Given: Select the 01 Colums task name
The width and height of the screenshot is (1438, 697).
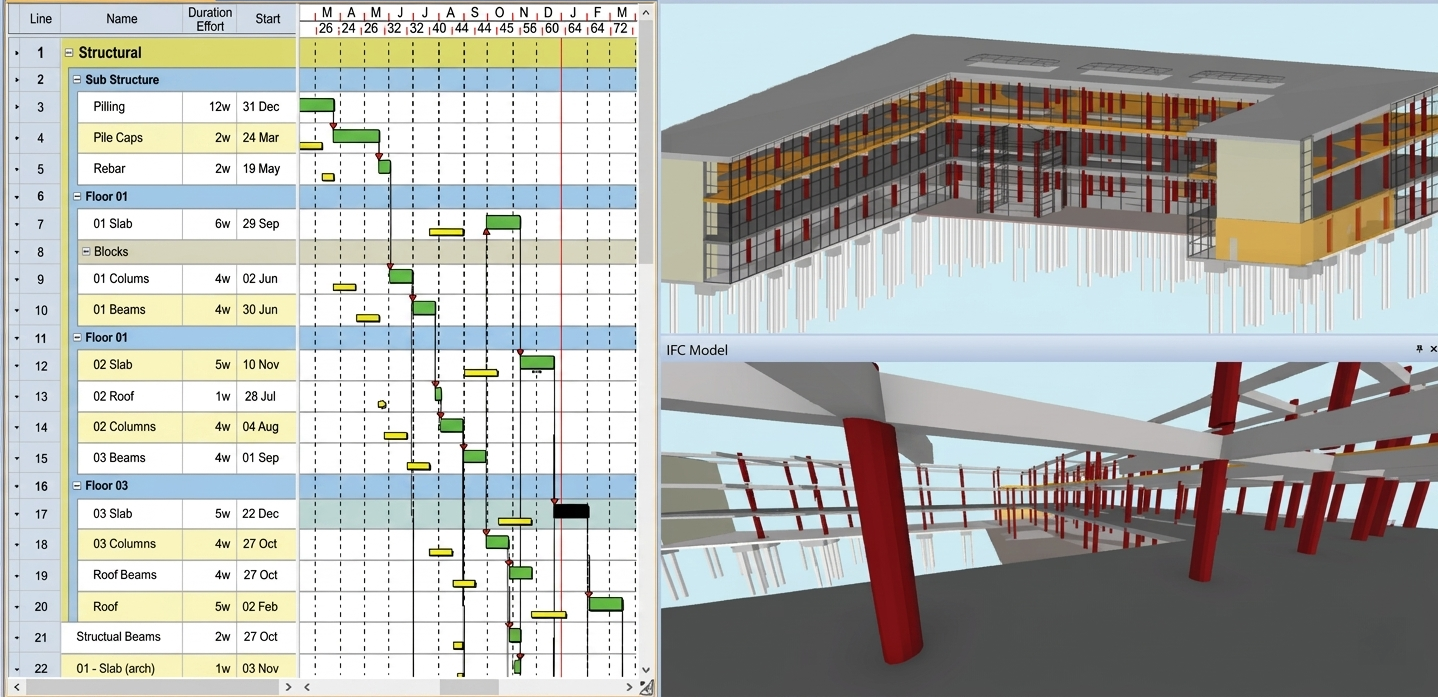Looking at the screenshot, I should (121, 279).
